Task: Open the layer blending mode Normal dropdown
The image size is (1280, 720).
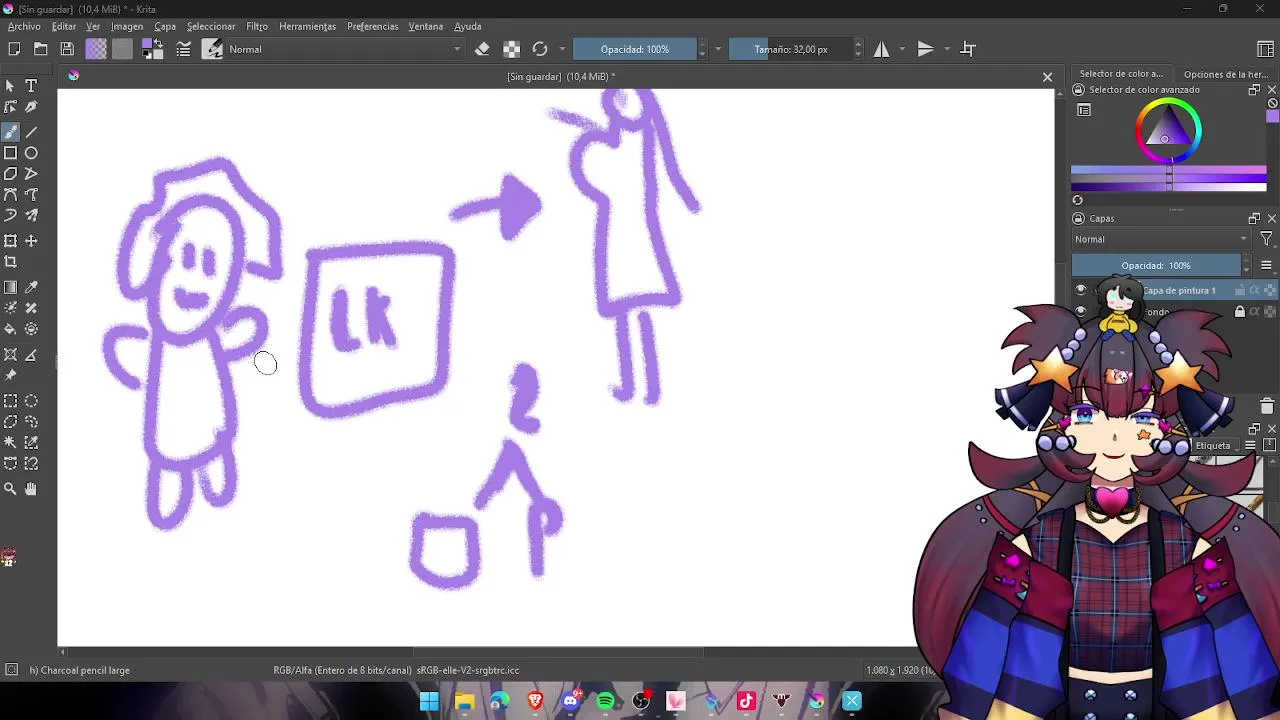Action: tap(1161, 239)
